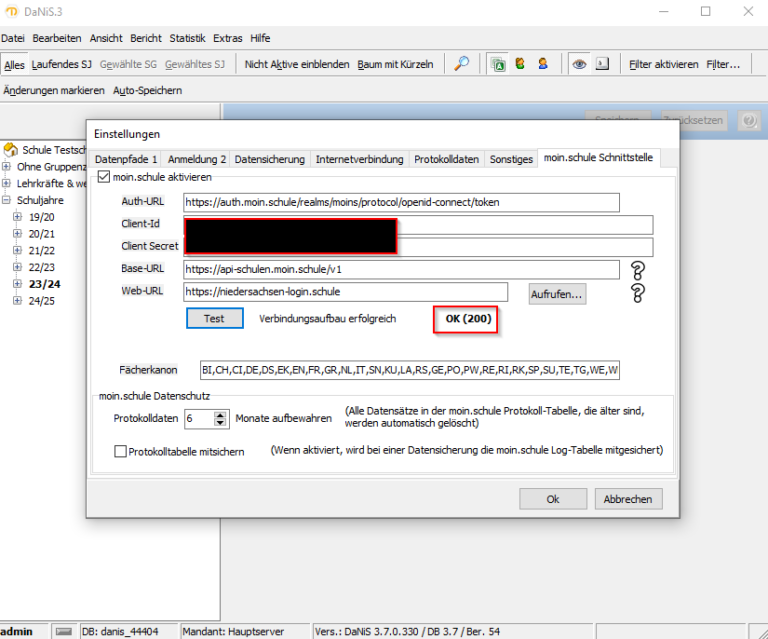
Task: Enable Protokolltabelle mitsichern checkbox
Action: pyautogui.click(x=121, y=451)
